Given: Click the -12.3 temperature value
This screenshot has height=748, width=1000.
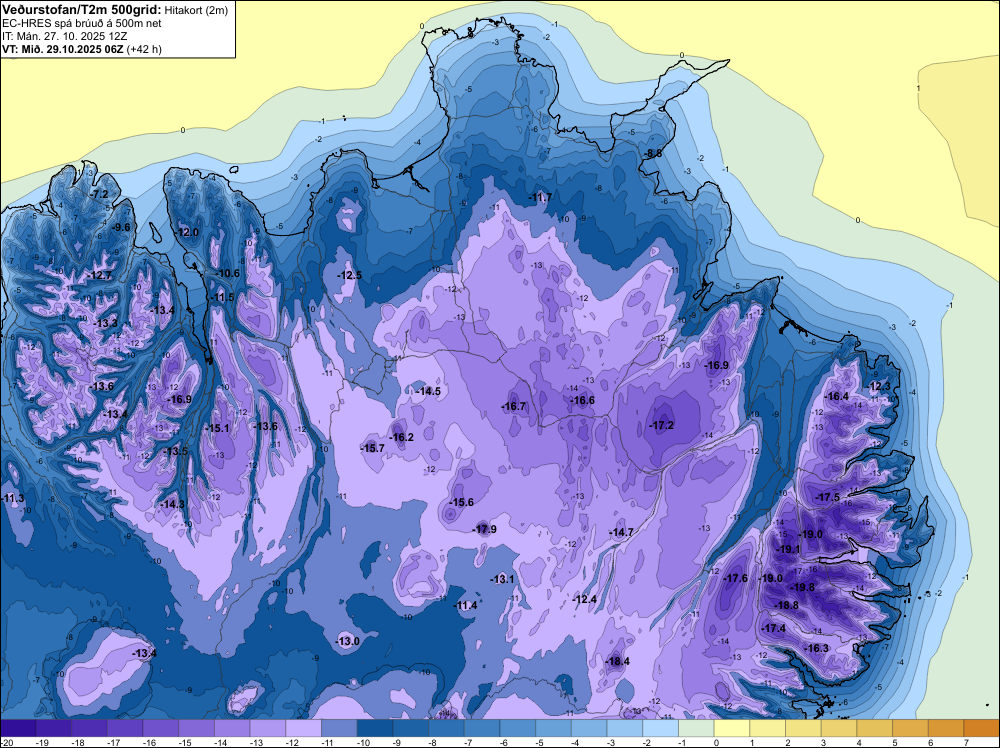Looking at the screenshot, I should (878, 386).
